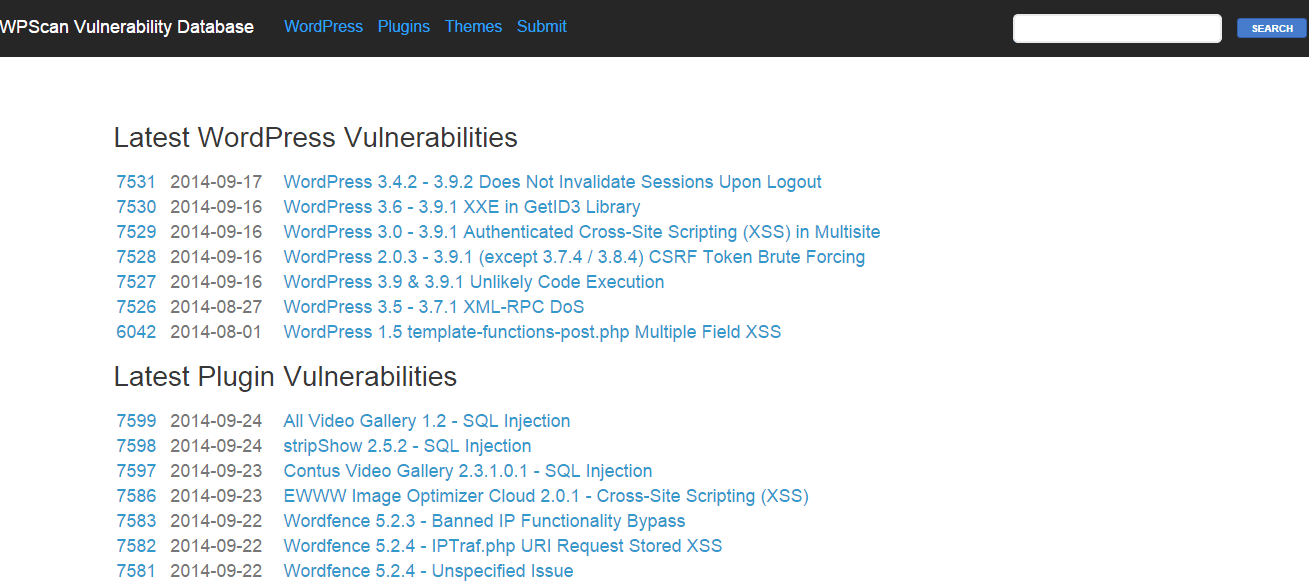View All Video Gallery SQL Injection details
This screenshot has height=582, width=1309.
(427, 420)
